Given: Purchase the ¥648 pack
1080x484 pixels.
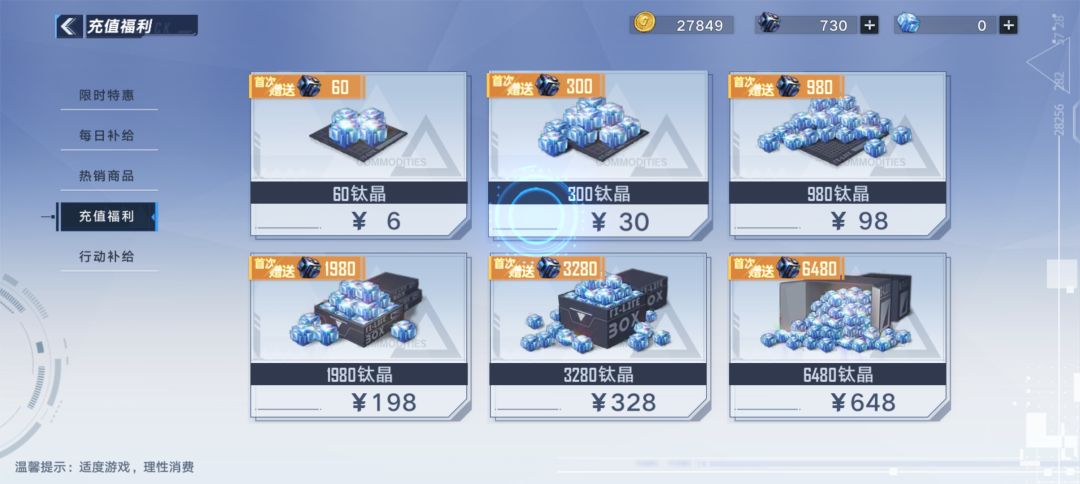Looking at the screenshot, I should 838,336.
